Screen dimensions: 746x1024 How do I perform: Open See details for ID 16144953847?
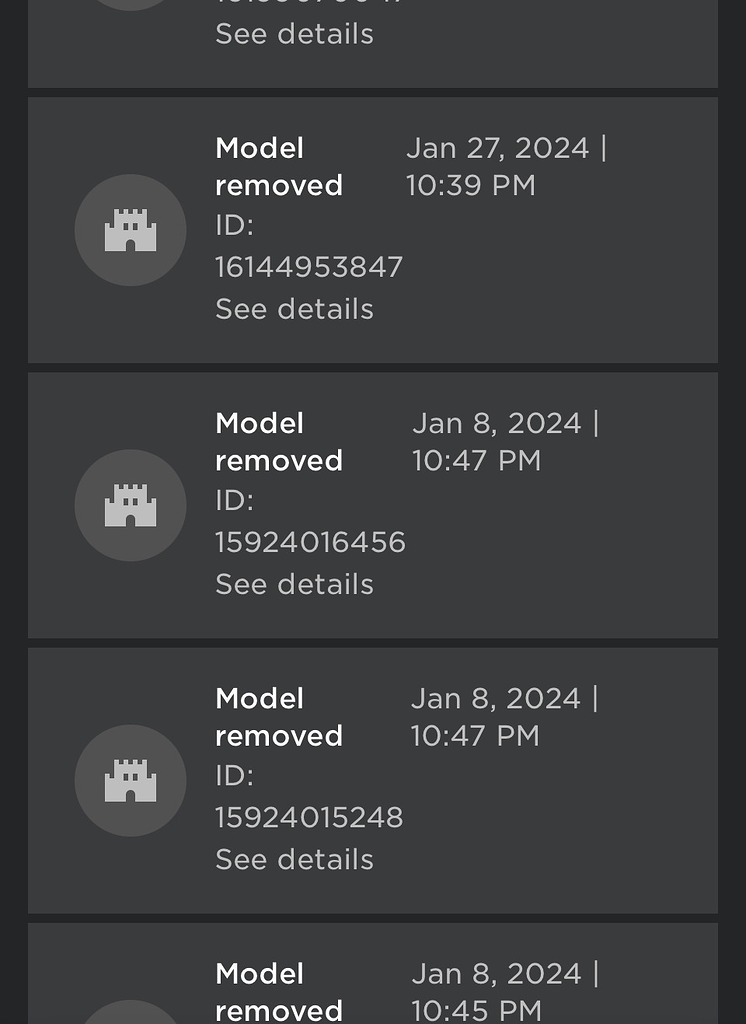295,309
